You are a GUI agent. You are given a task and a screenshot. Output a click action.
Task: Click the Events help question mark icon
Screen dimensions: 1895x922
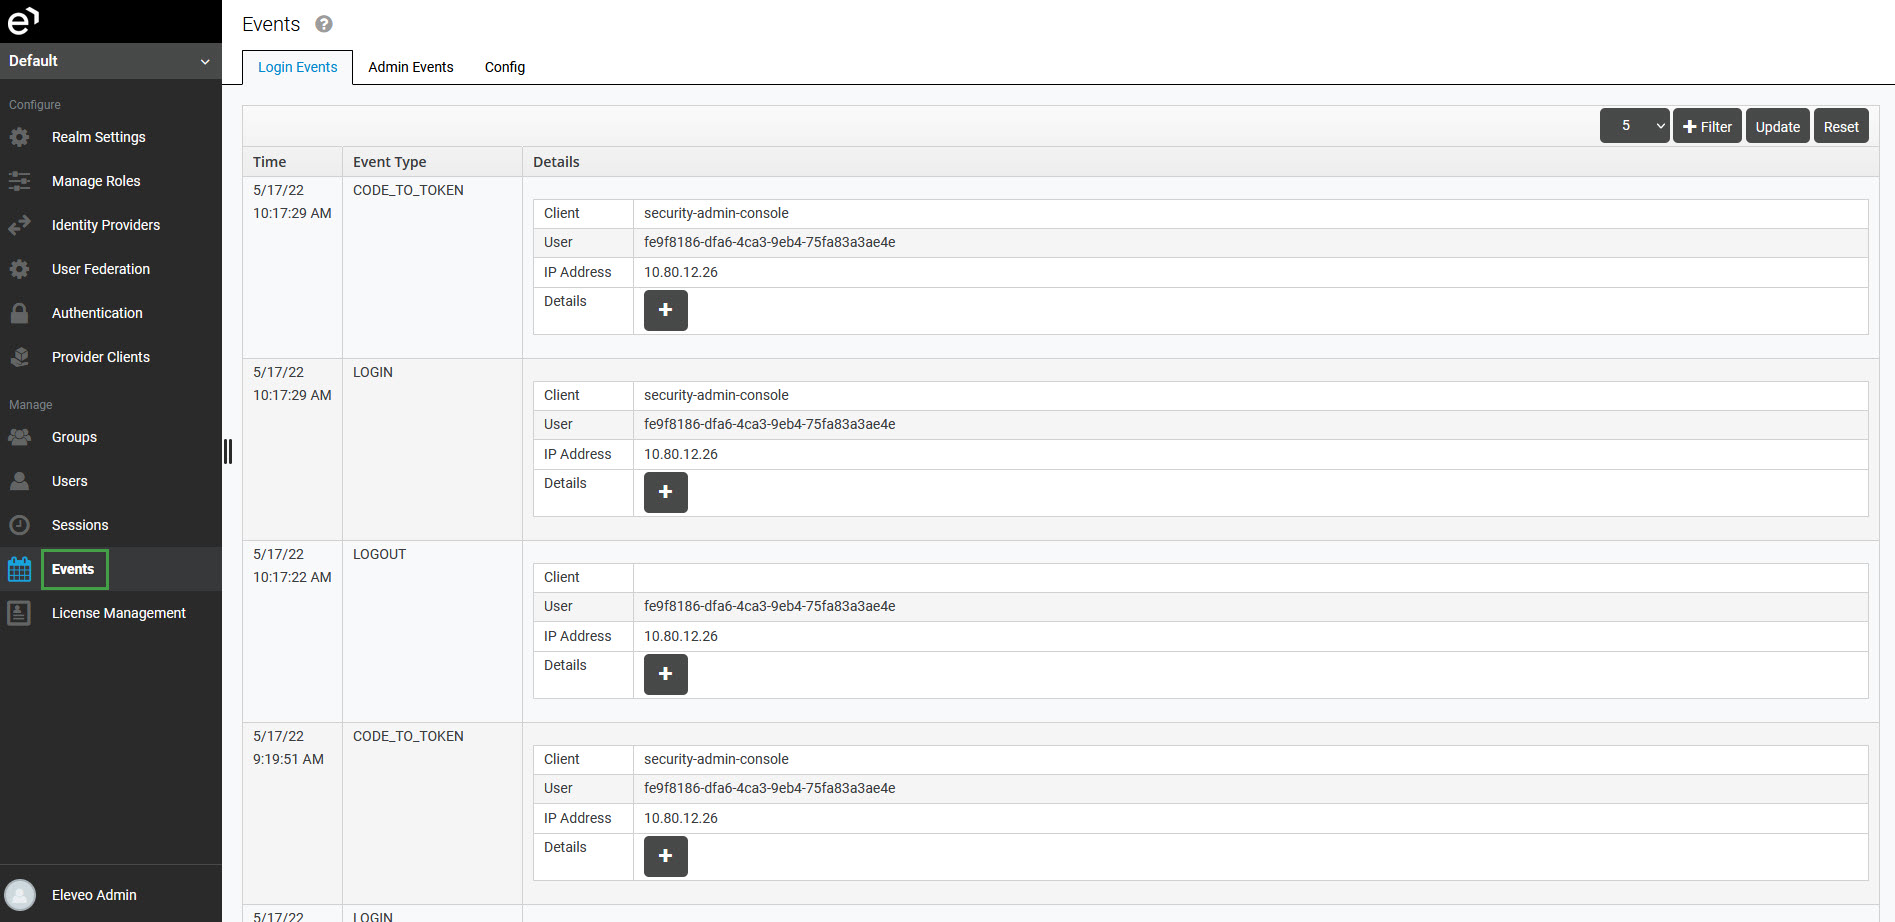(324, 24)
